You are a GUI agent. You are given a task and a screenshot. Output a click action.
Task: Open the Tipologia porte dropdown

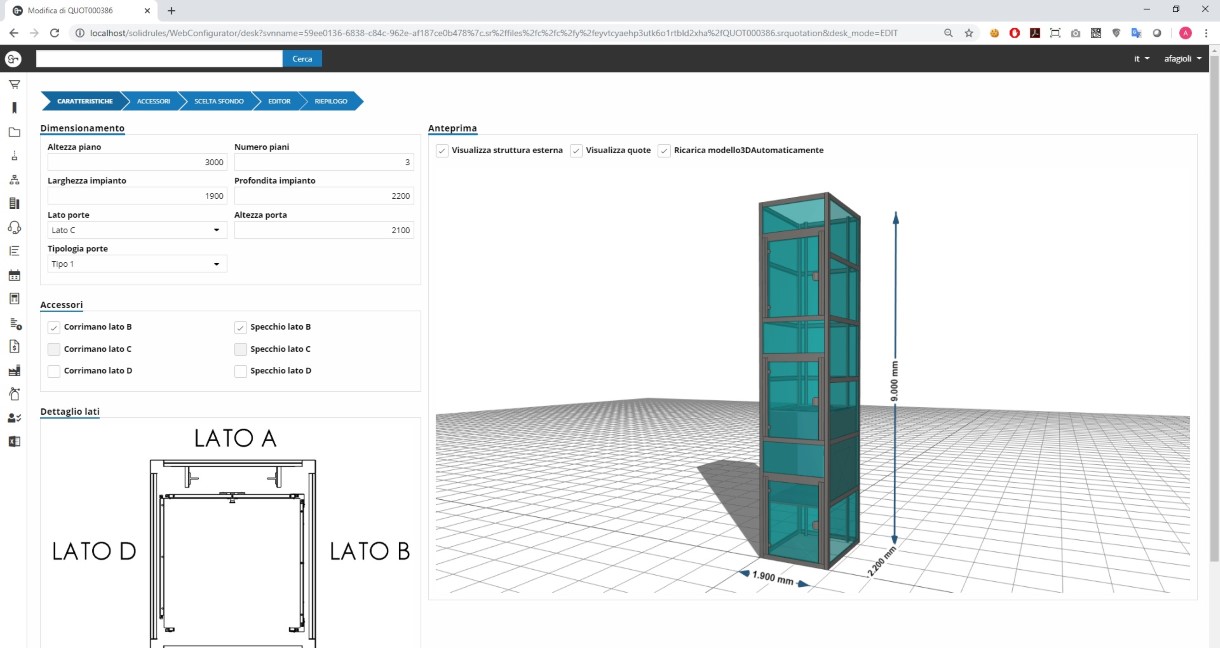click(x=137, y=264)
